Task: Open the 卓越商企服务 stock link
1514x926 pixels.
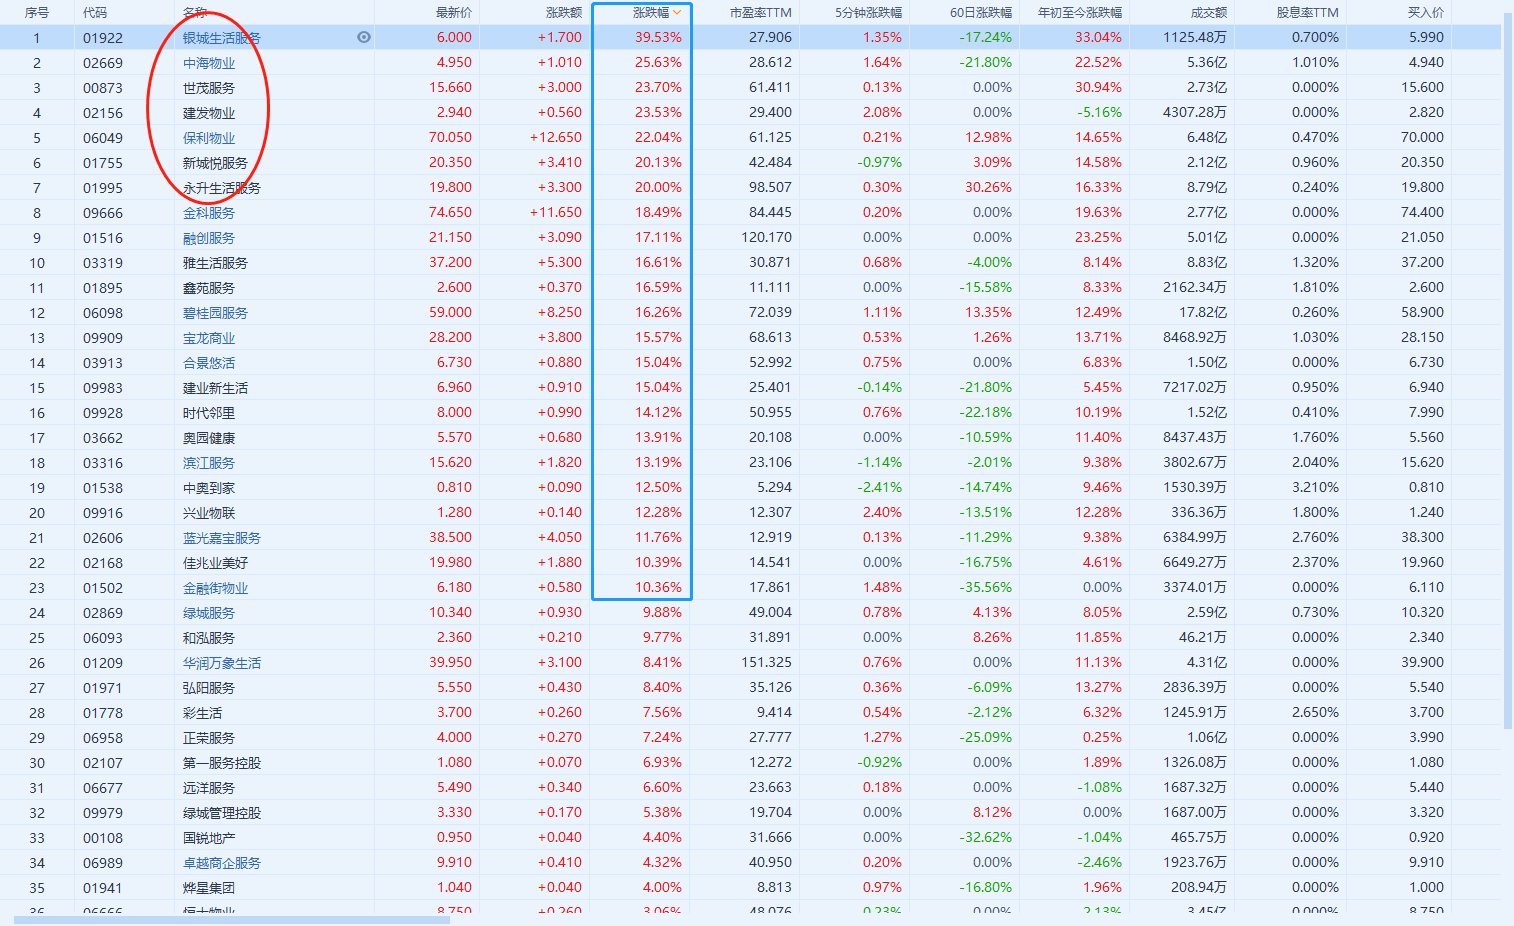Action: (x=222, y=863)
